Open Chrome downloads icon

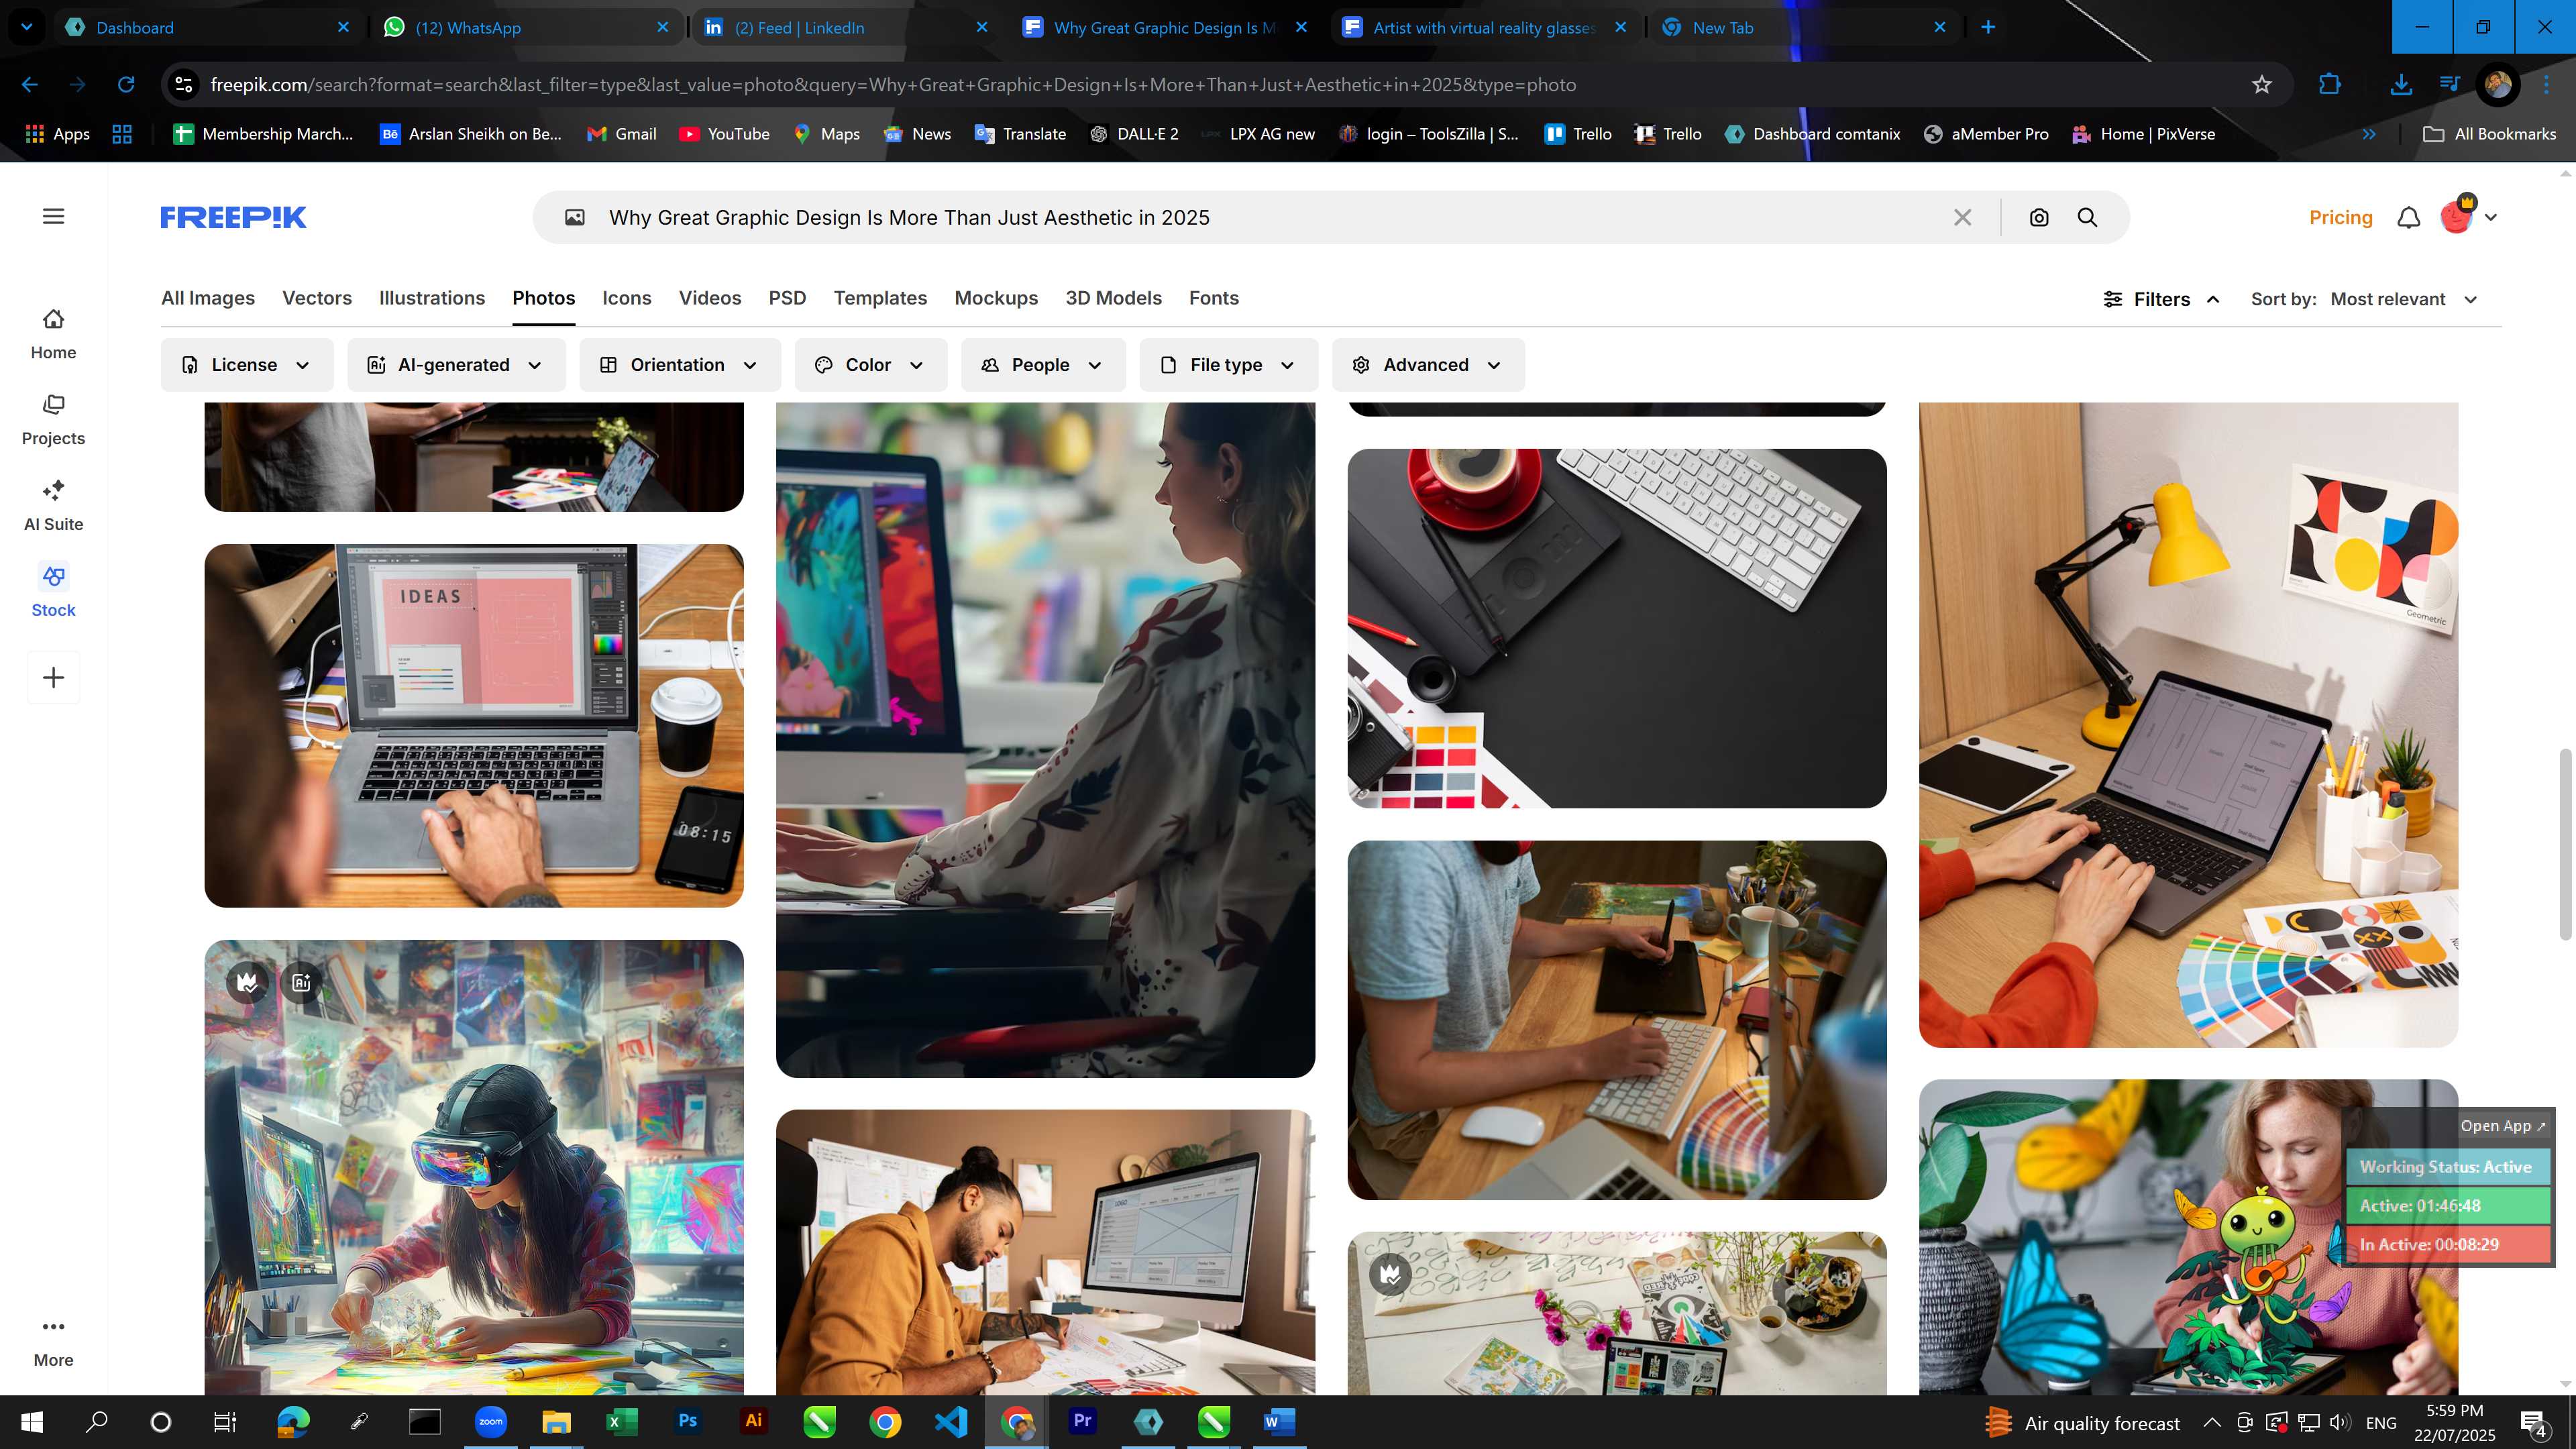2400,85
